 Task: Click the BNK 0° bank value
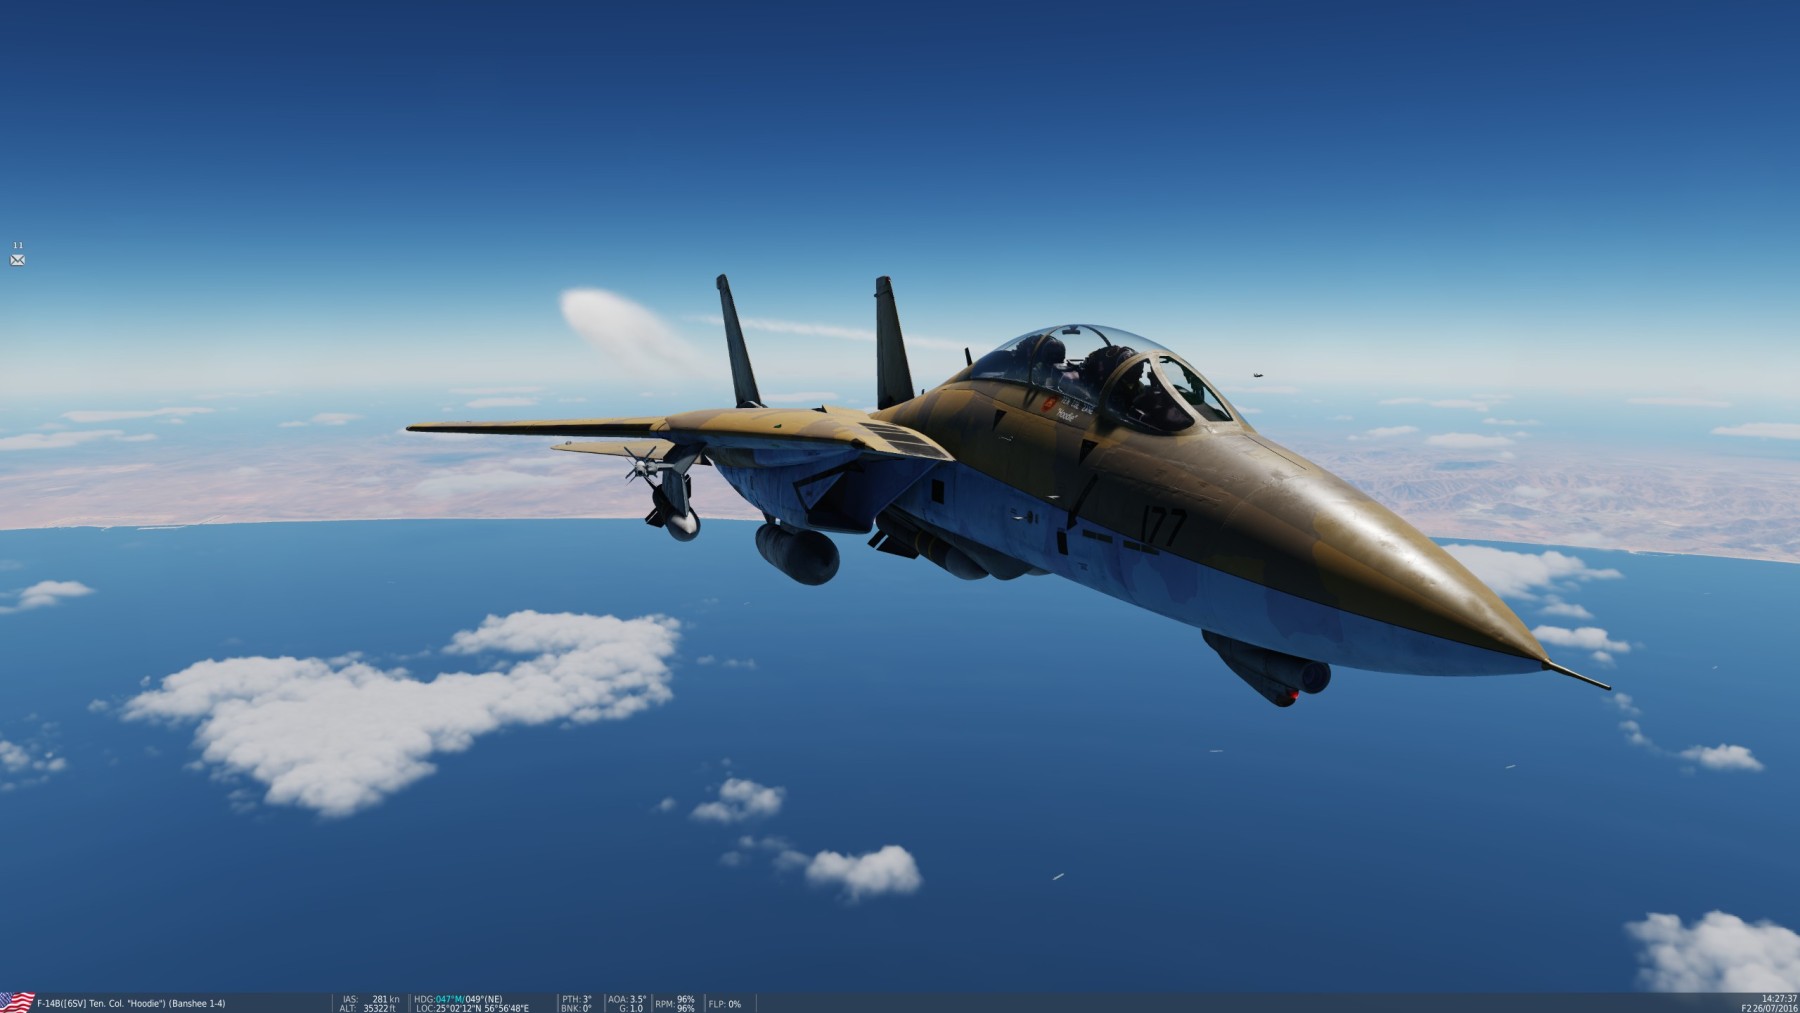[577, 1008]
